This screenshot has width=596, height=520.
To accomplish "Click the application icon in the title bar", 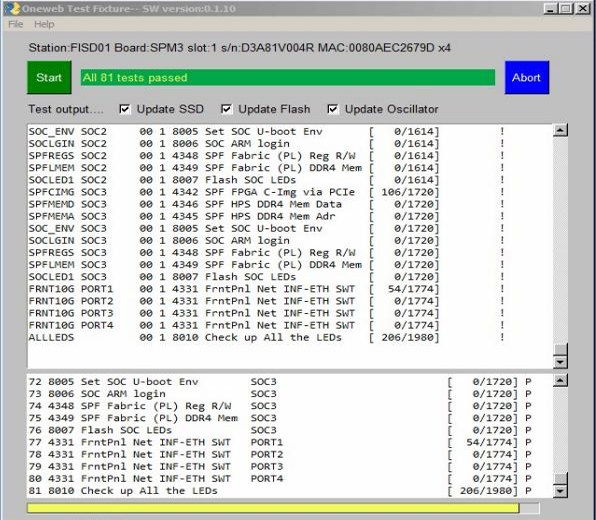I will (12, 8).
